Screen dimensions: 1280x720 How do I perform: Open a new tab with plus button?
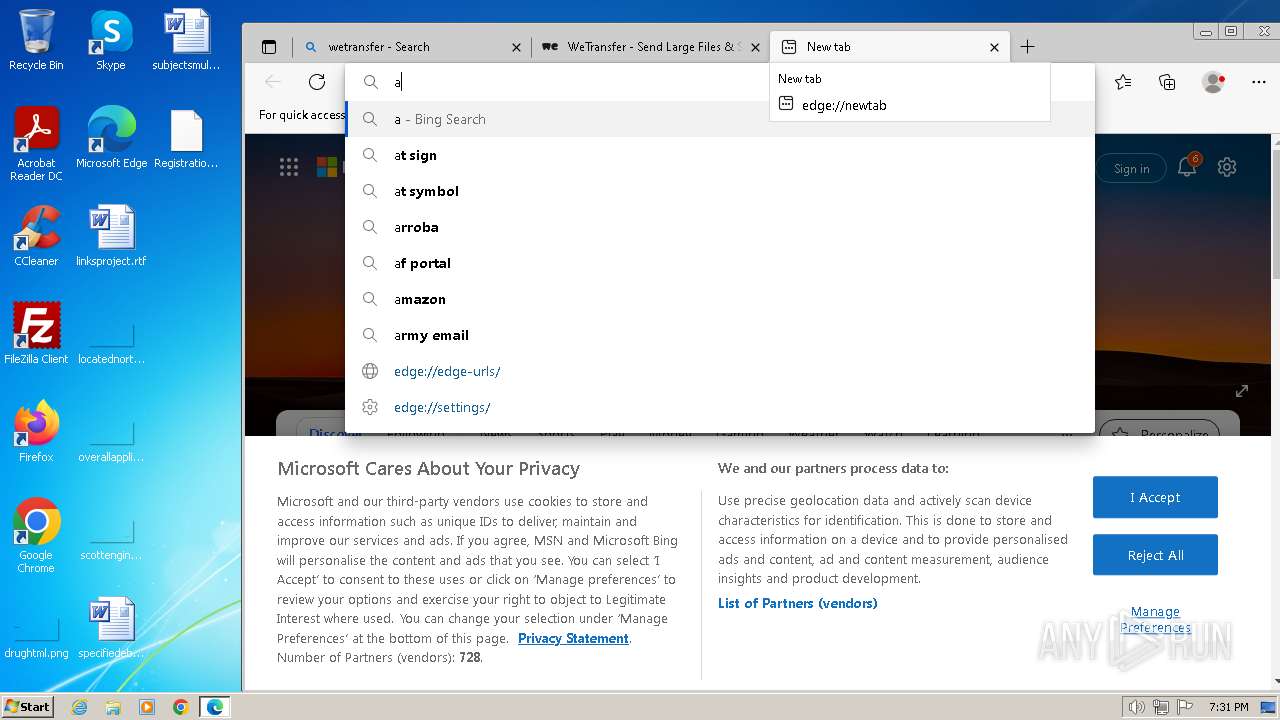(1027, 47)
